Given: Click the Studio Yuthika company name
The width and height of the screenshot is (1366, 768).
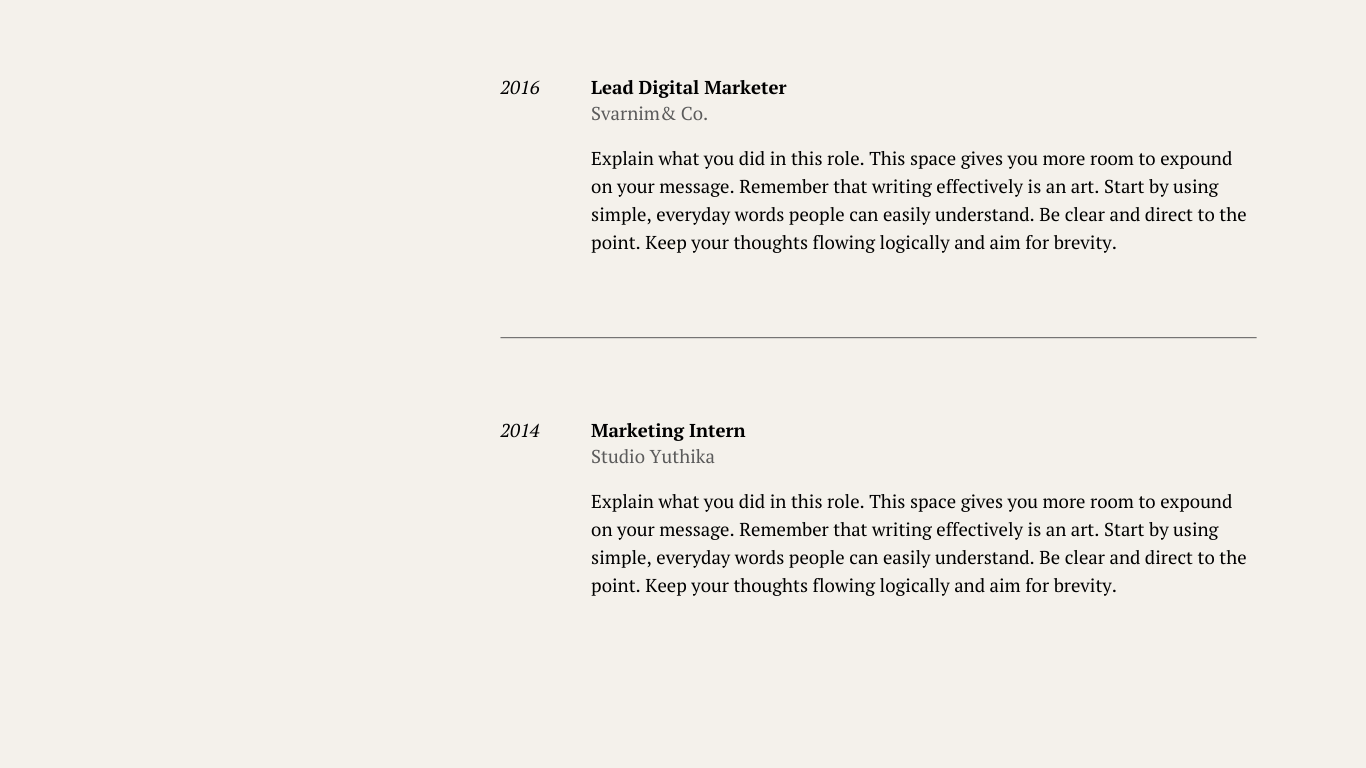Looking at the screenshot, I should pyautogui.click(x=652, y=457).
